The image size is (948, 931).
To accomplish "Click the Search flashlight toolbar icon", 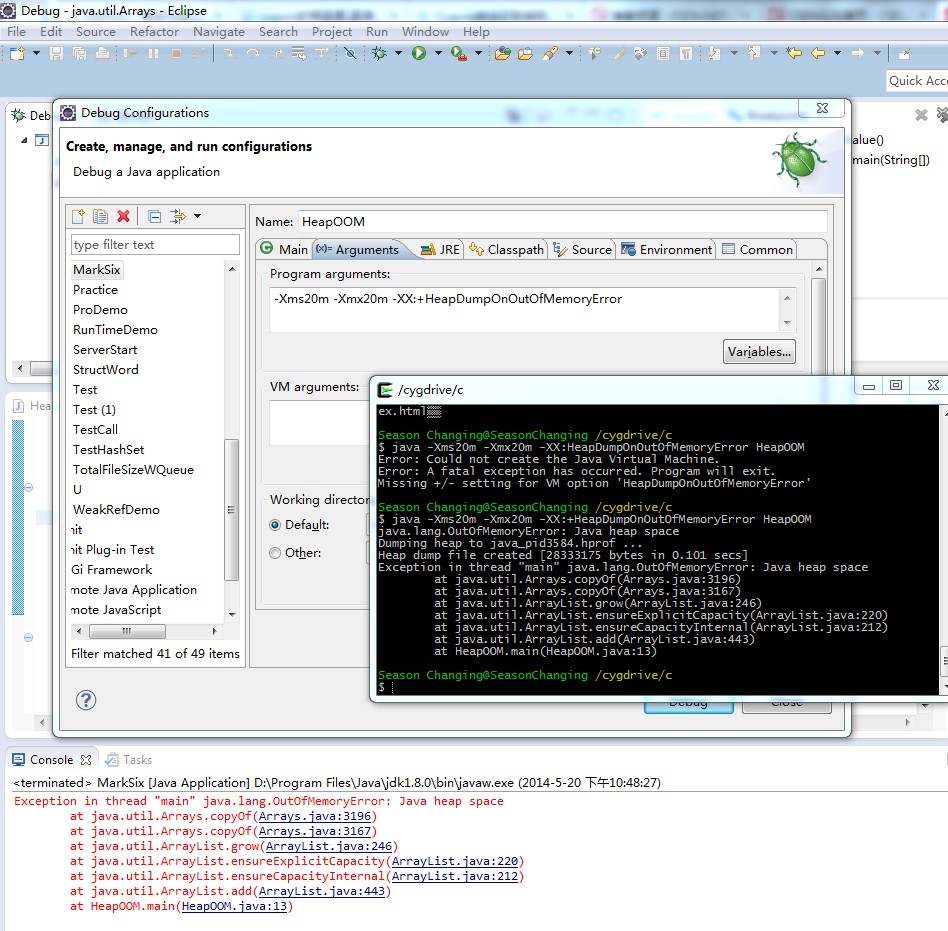I will (550, 54).
